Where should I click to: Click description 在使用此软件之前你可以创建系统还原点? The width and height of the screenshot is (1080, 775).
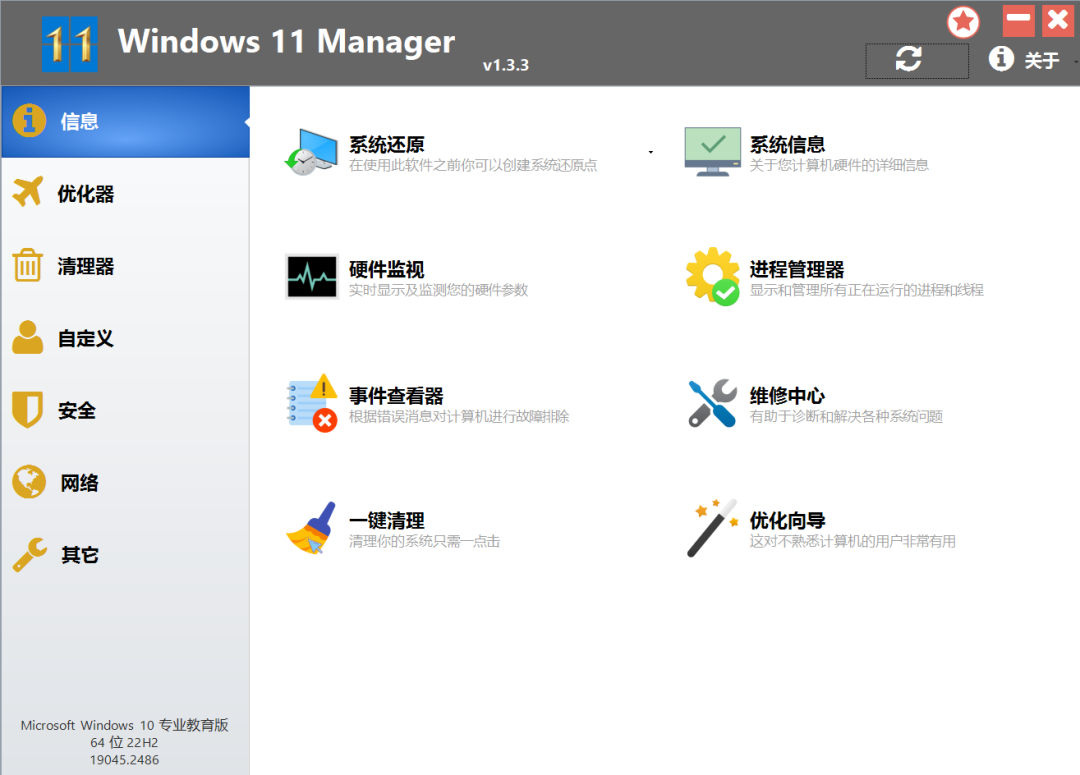[472, 165]
